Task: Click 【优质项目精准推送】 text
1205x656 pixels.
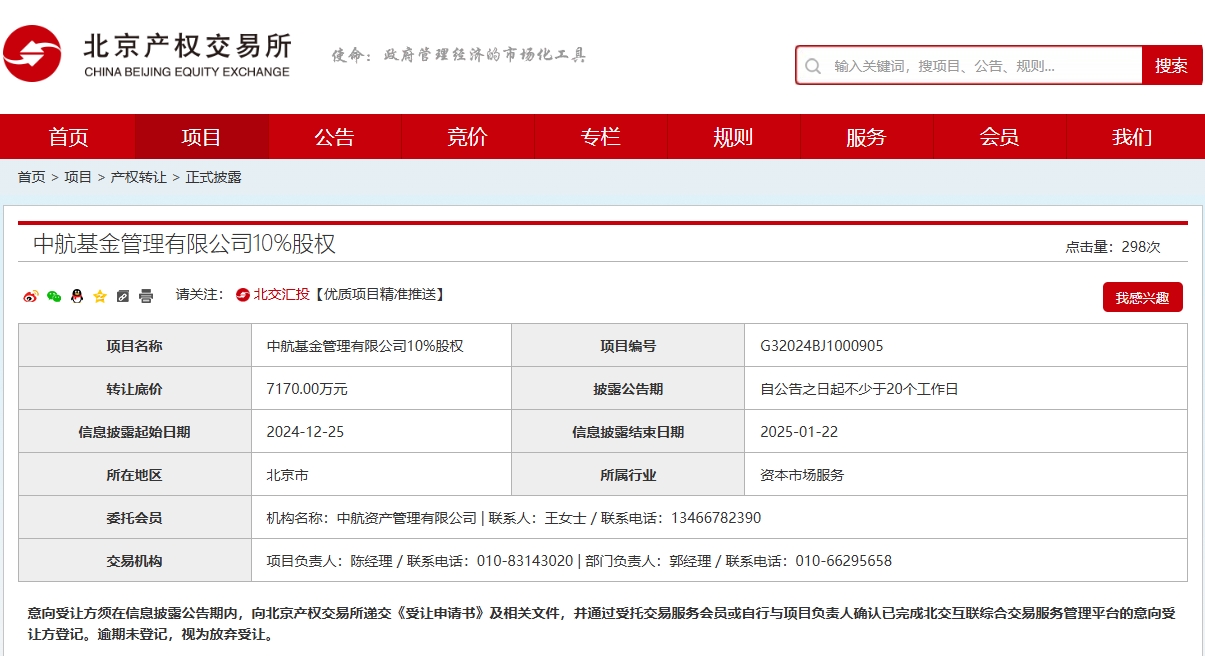Action: tap(378, 295)
